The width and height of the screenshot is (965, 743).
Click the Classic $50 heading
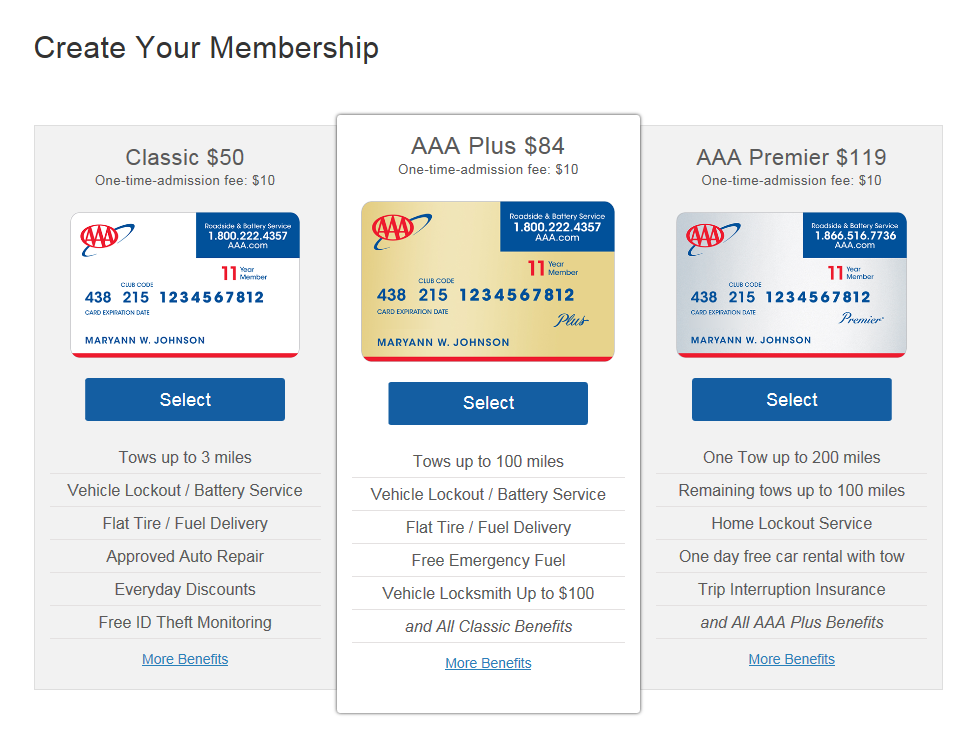point(185,157)
